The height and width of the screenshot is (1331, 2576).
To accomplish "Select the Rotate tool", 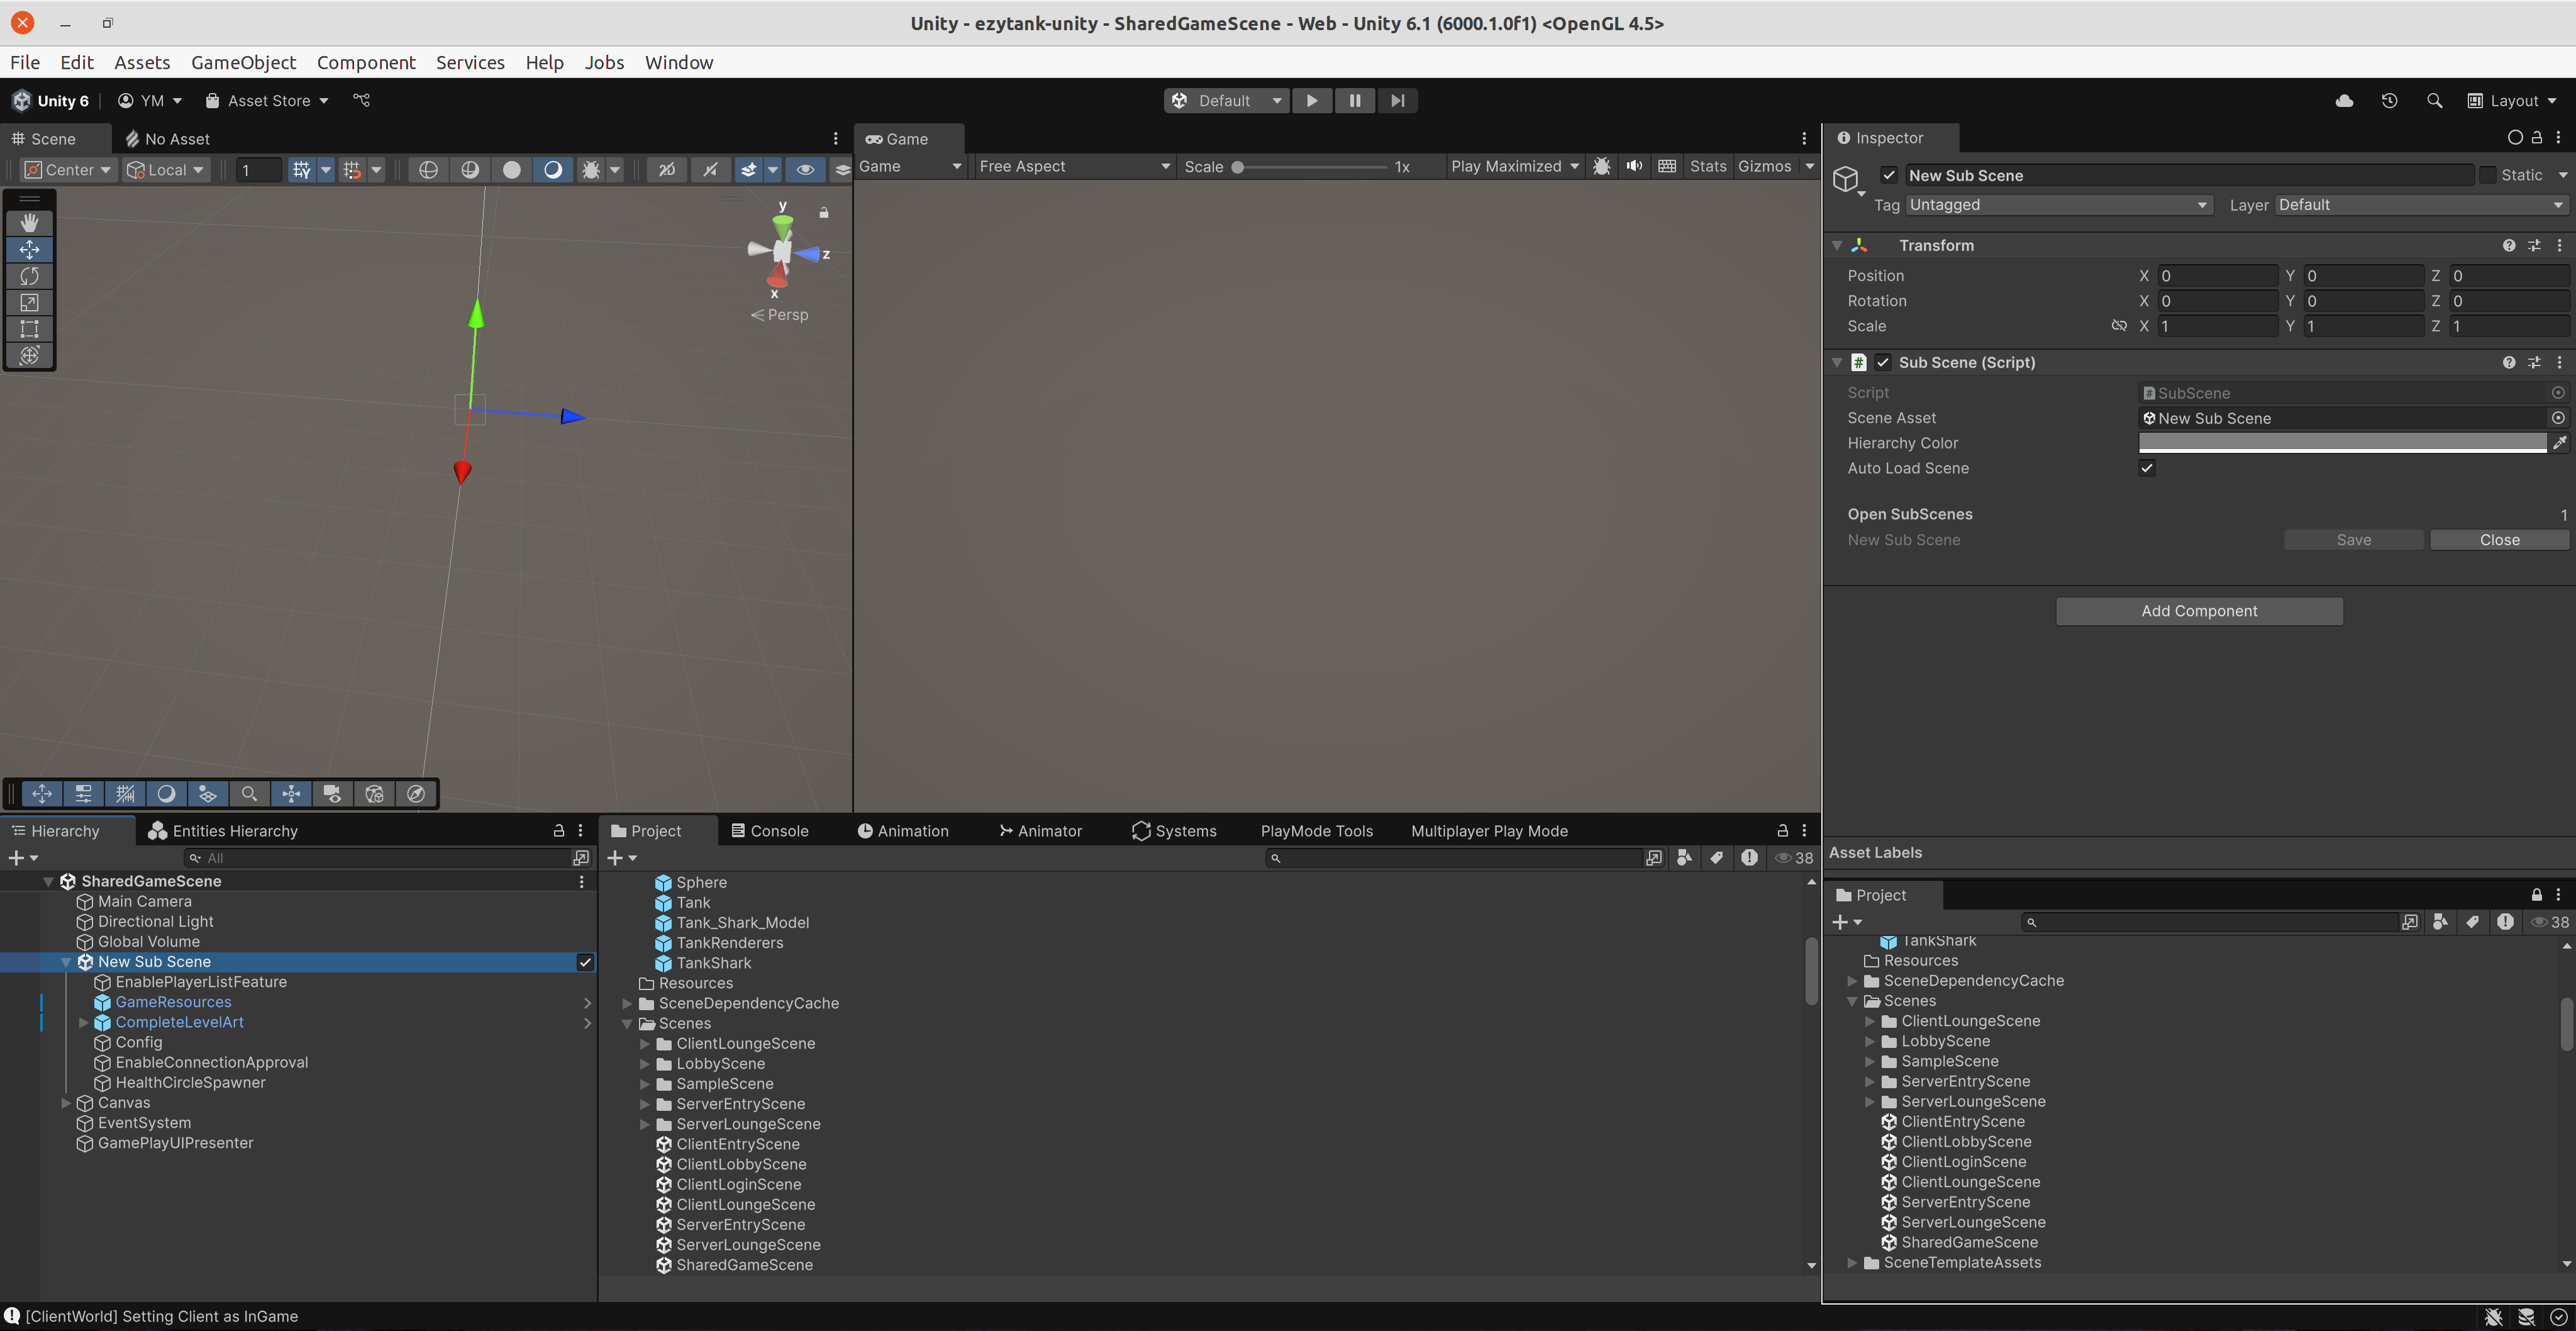I will click(x=29, y=276).
